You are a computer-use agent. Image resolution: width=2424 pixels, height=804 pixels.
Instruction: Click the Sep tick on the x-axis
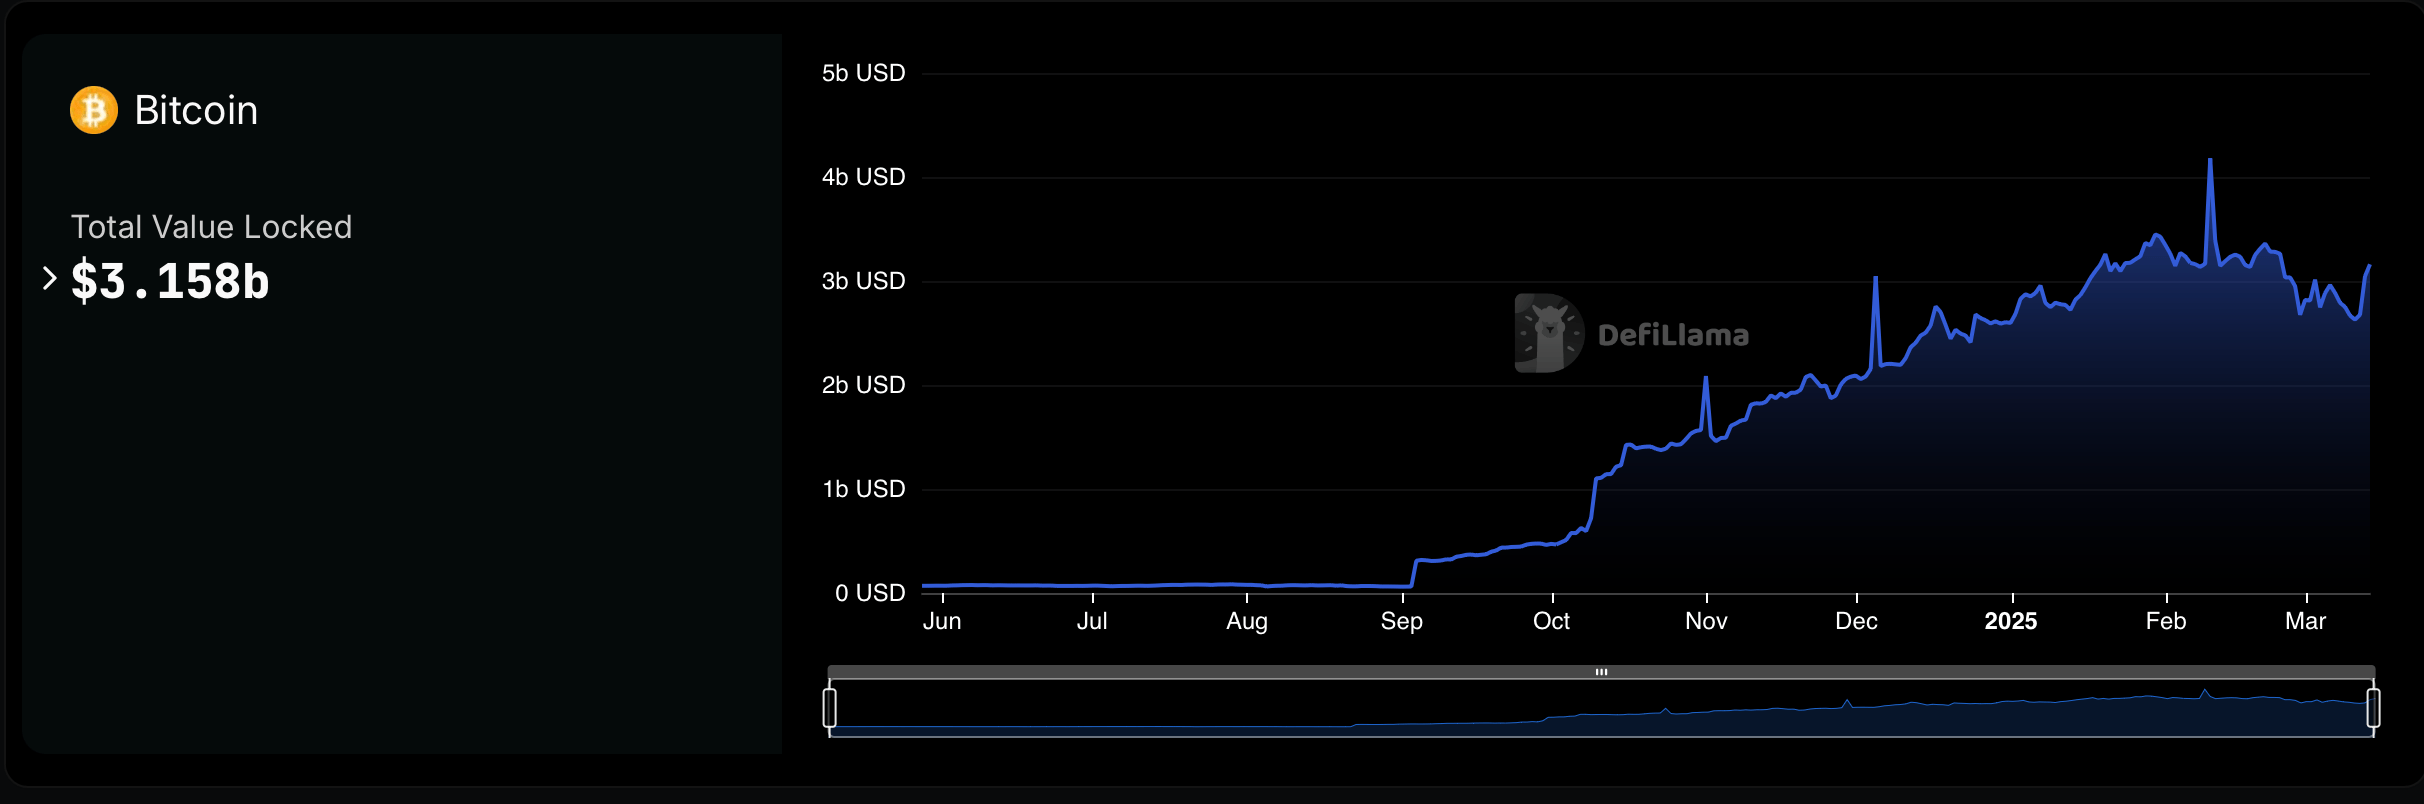tap(1402, 621)
